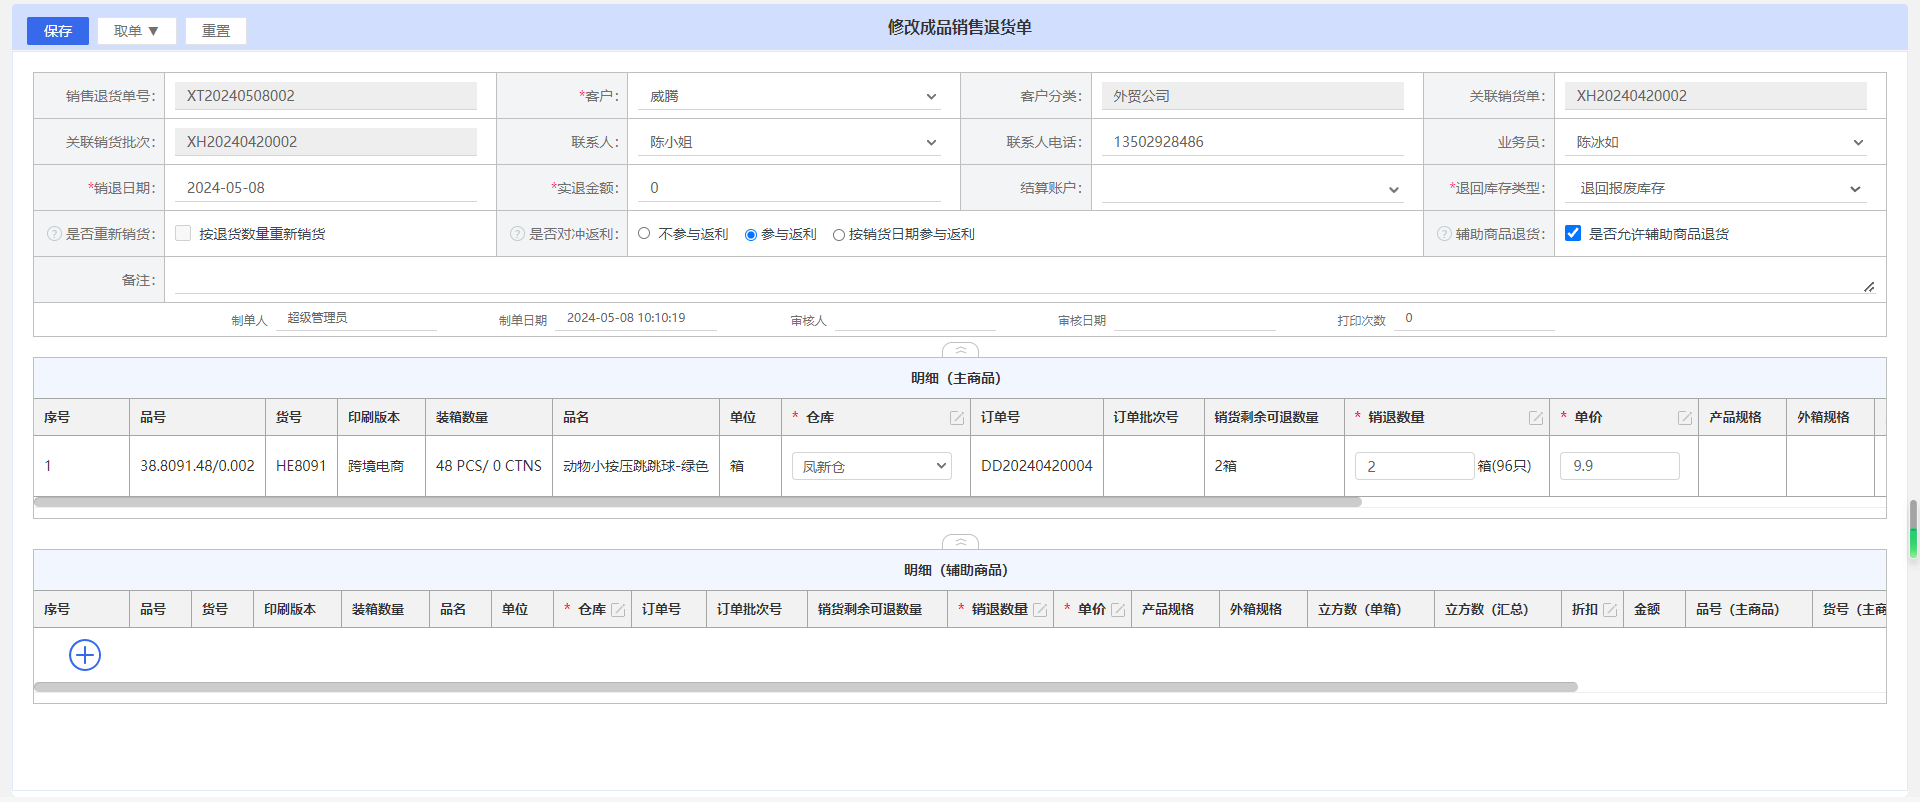Open the 仓库 dropdown showing 凤新仓
The image size is (1920, 802).
pos(872,466)
